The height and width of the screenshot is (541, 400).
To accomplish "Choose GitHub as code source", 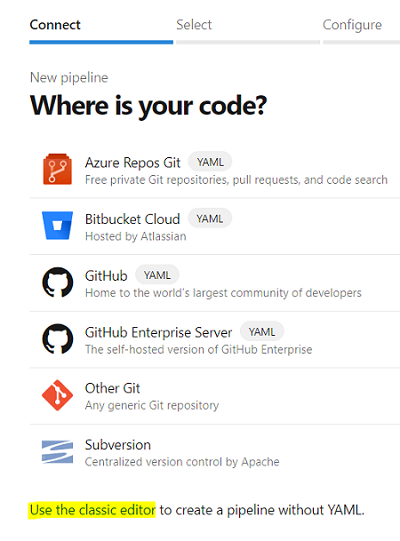I will pos(215,283).
